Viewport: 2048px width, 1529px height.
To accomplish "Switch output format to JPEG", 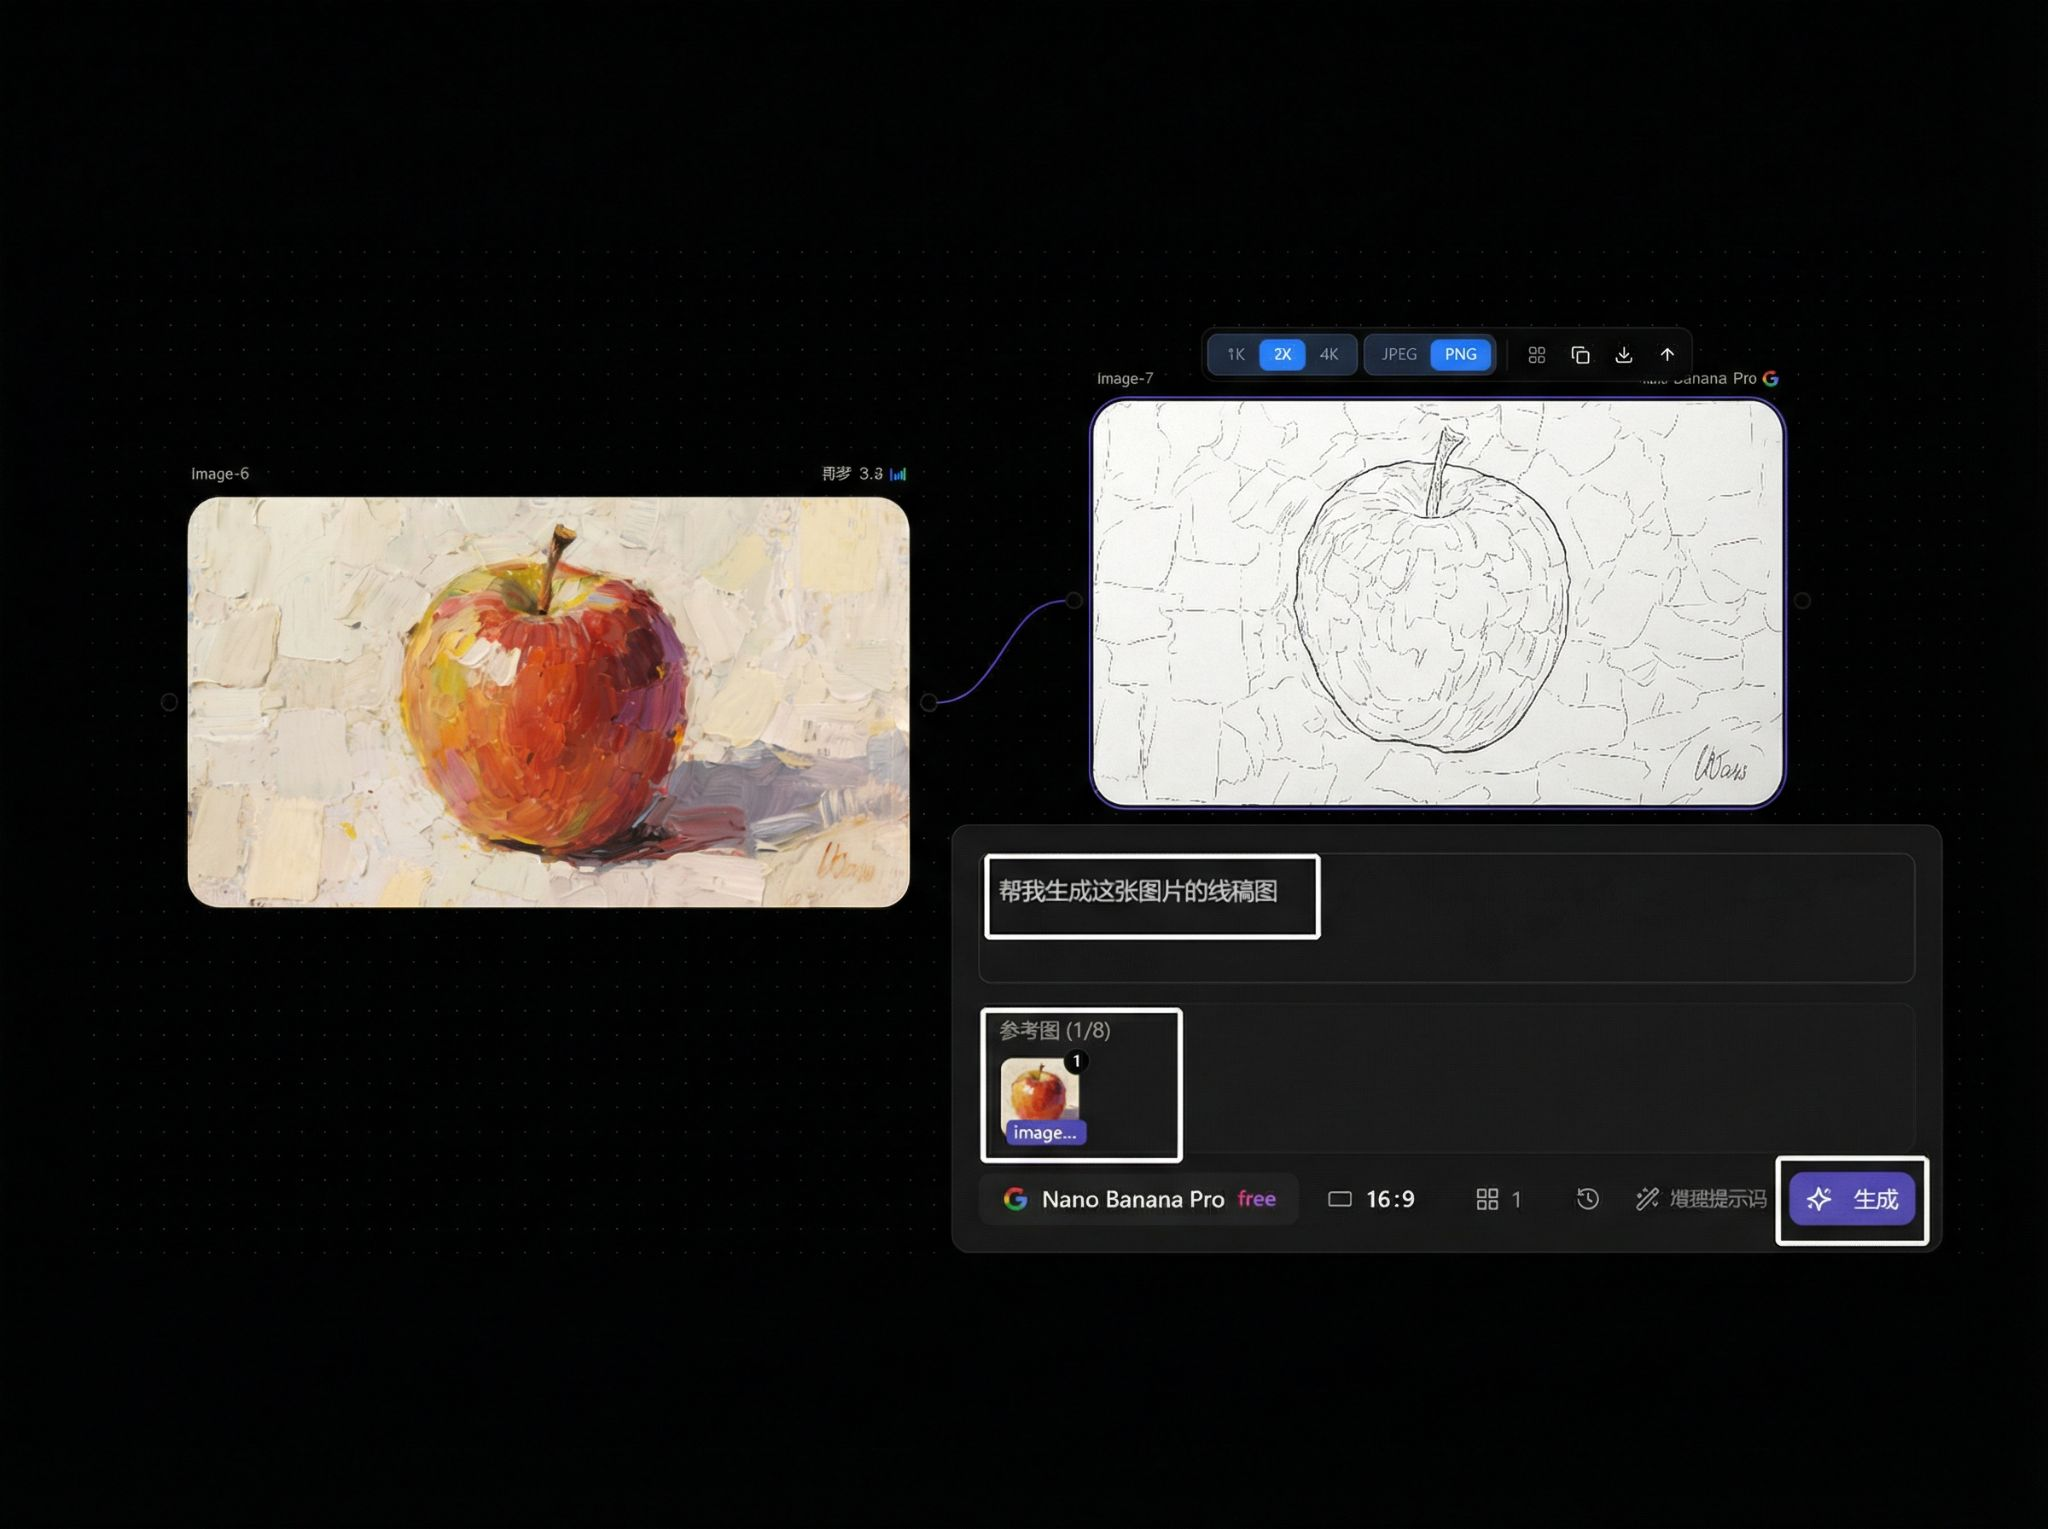I will point(1399,355).
